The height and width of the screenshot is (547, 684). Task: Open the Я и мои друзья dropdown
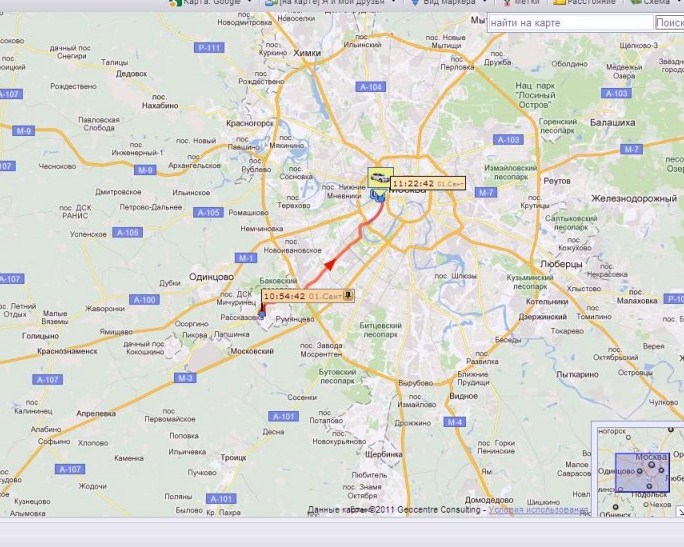pos(331,3)
